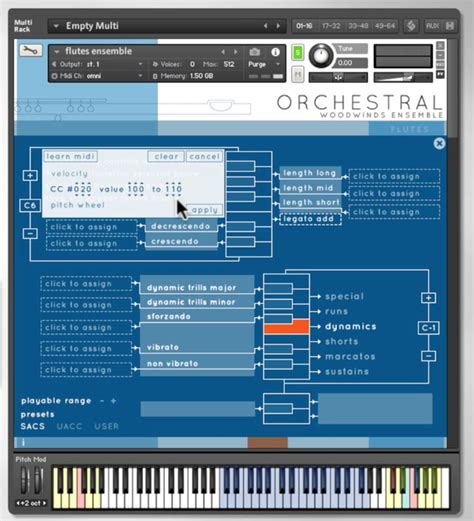Select the dynamics articulation group
Image resolution: width=474 pixels, height=521 pixels.
point(351,326)
